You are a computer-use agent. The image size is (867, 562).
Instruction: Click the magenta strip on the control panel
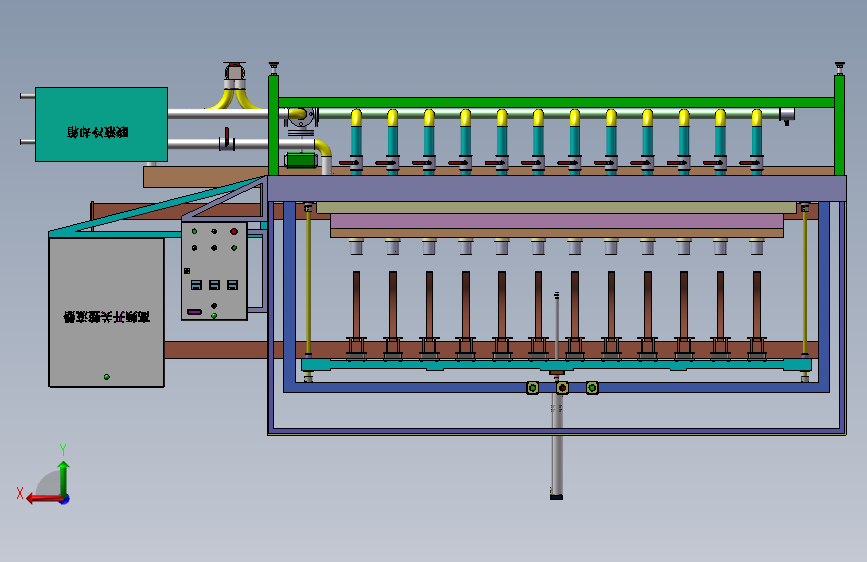tap(194, 312)
